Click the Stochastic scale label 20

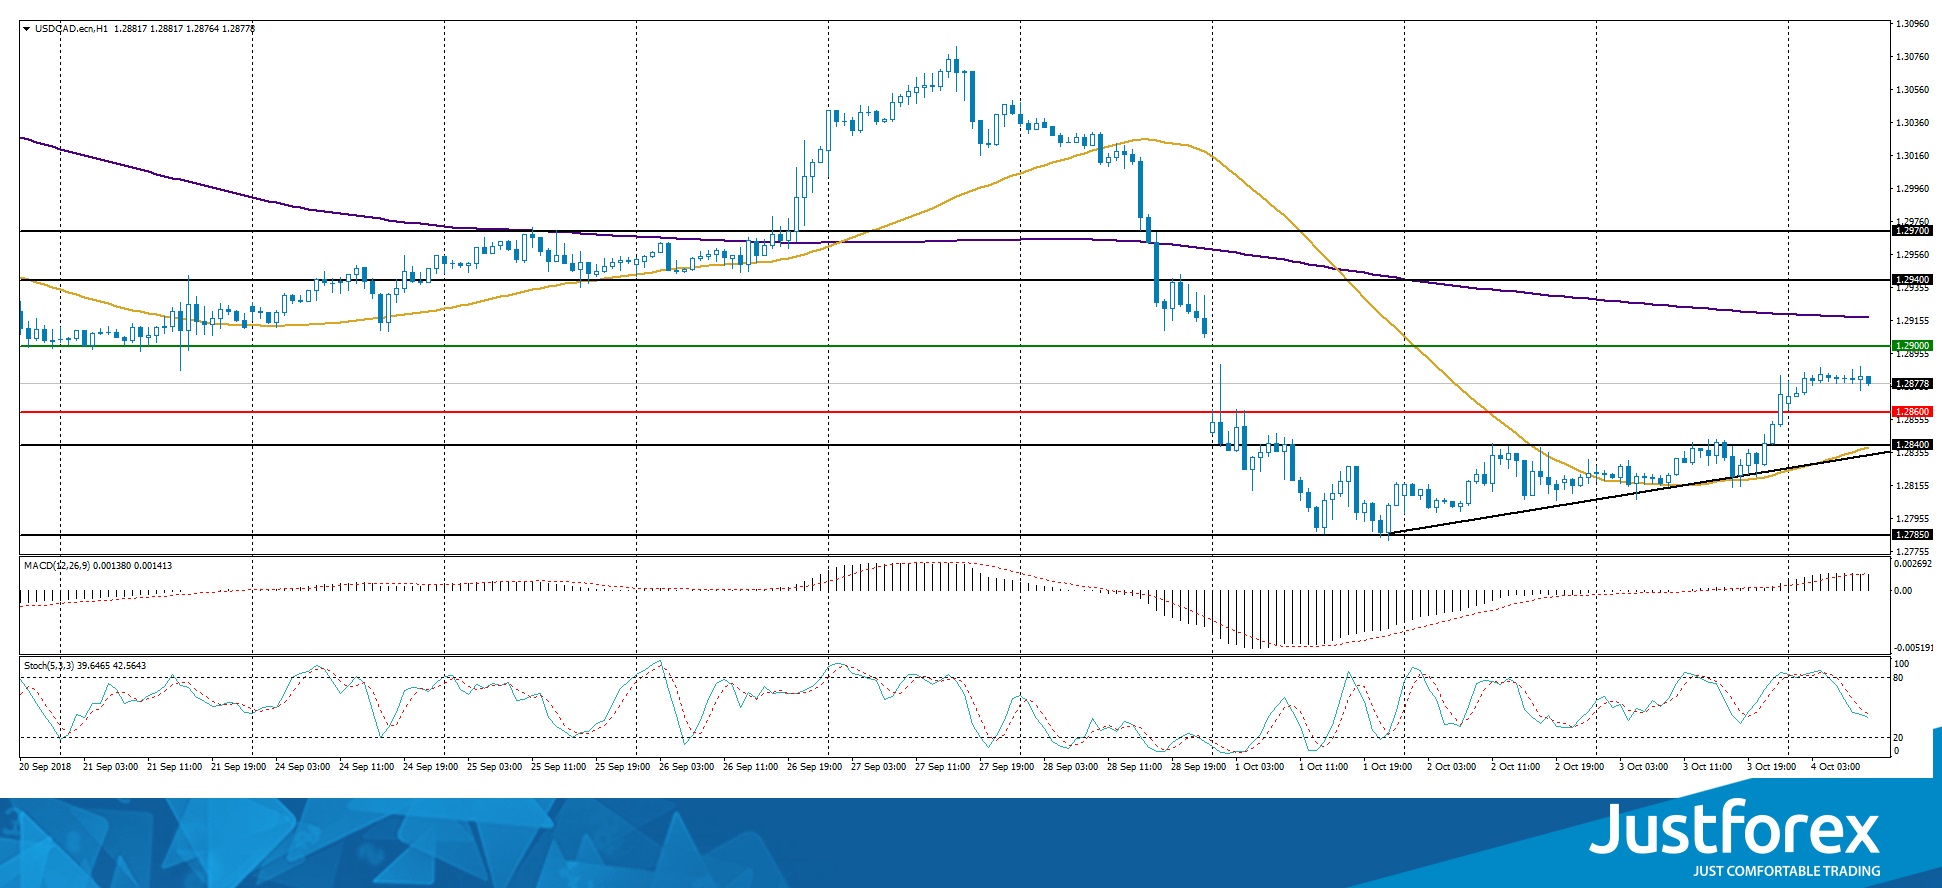coord(1899,738)
